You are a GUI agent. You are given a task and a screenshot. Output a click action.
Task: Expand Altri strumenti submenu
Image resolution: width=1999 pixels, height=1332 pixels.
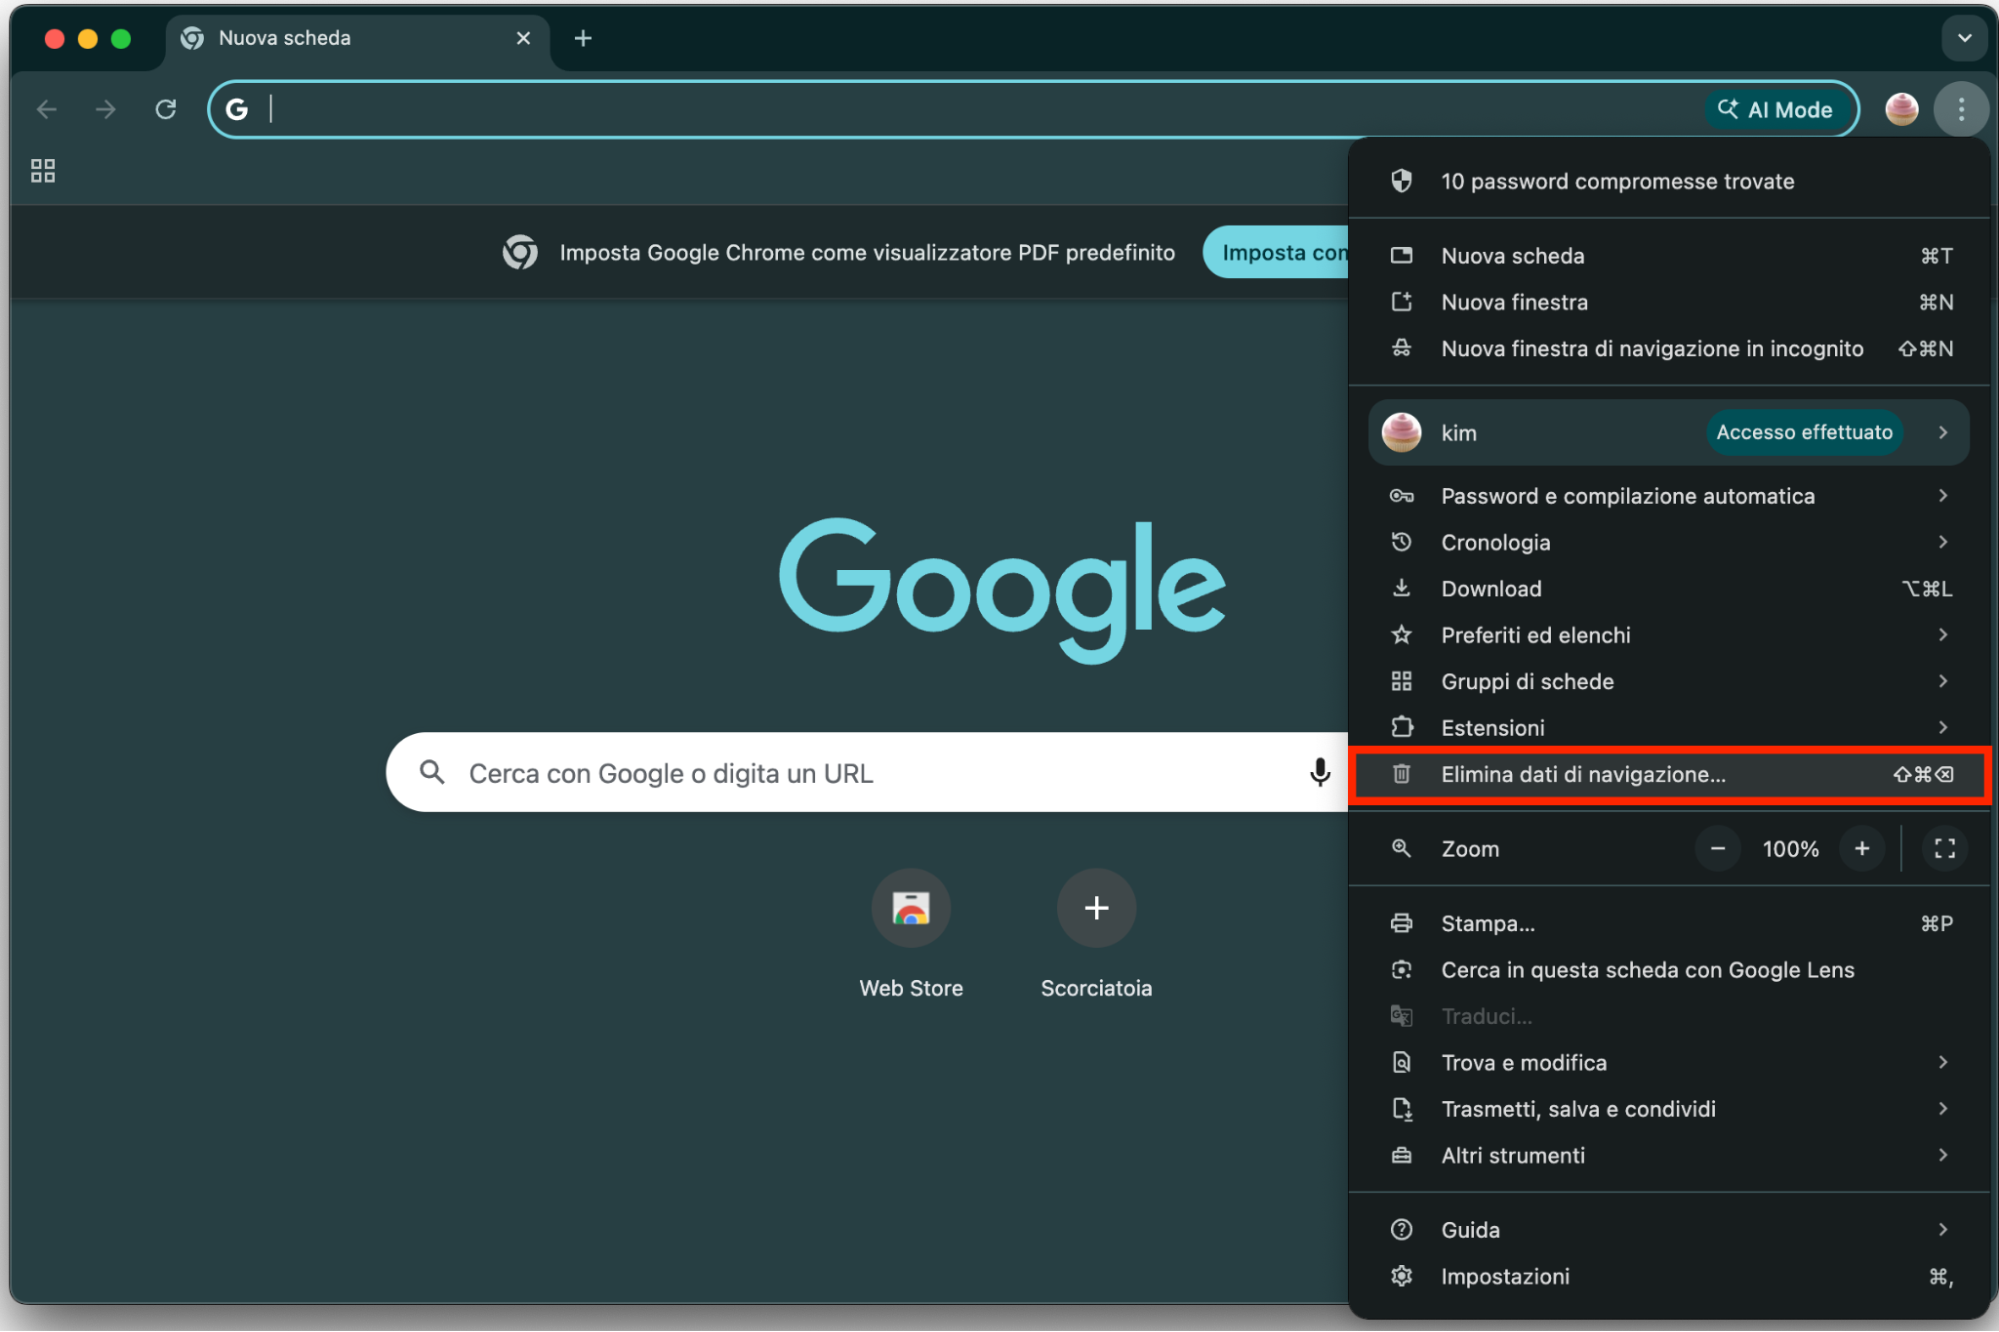pos(1668,1155)
